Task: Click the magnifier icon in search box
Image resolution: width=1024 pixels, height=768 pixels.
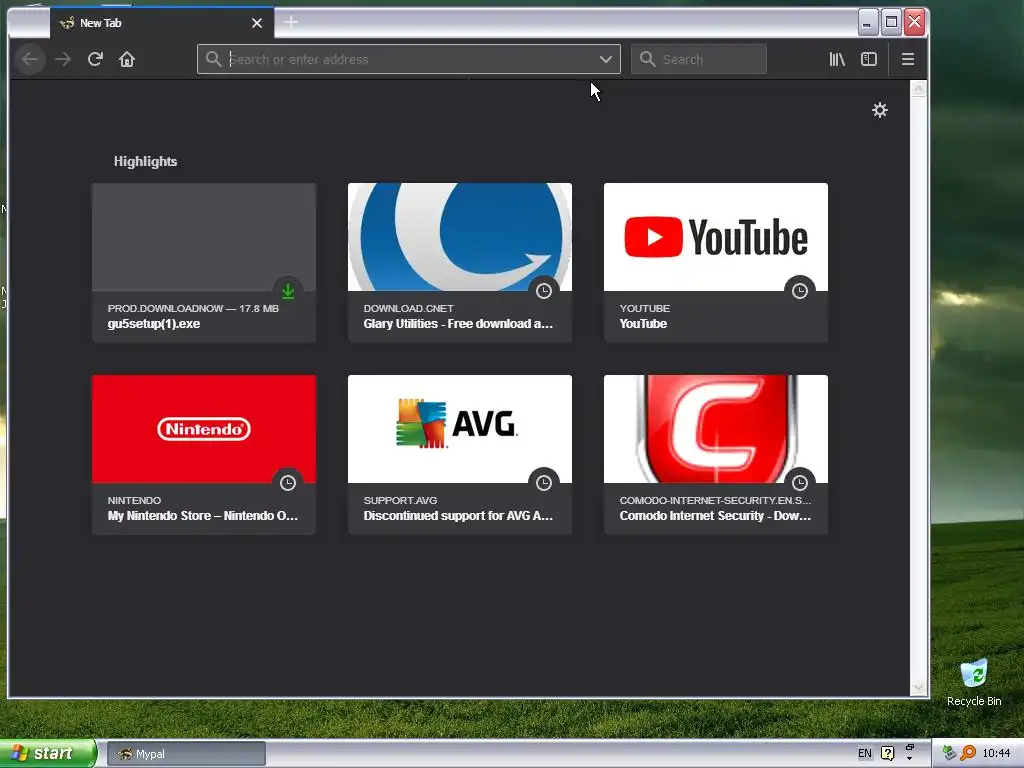Action: pyautogui.click(x=647, y=59)
